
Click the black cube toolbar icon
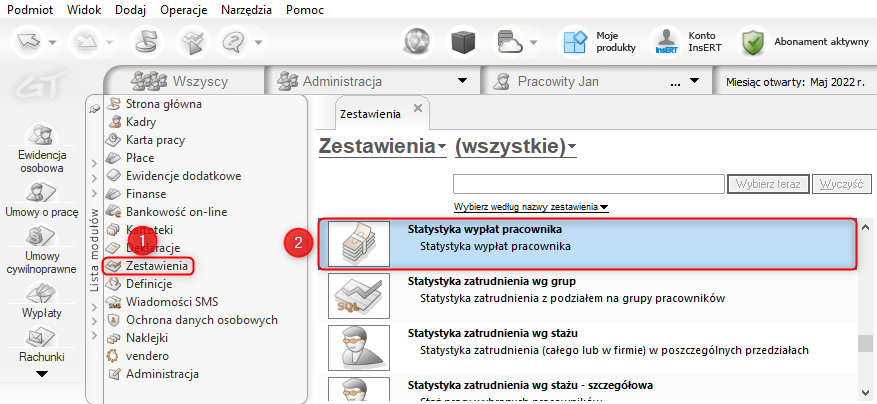(x=462, y=41)
